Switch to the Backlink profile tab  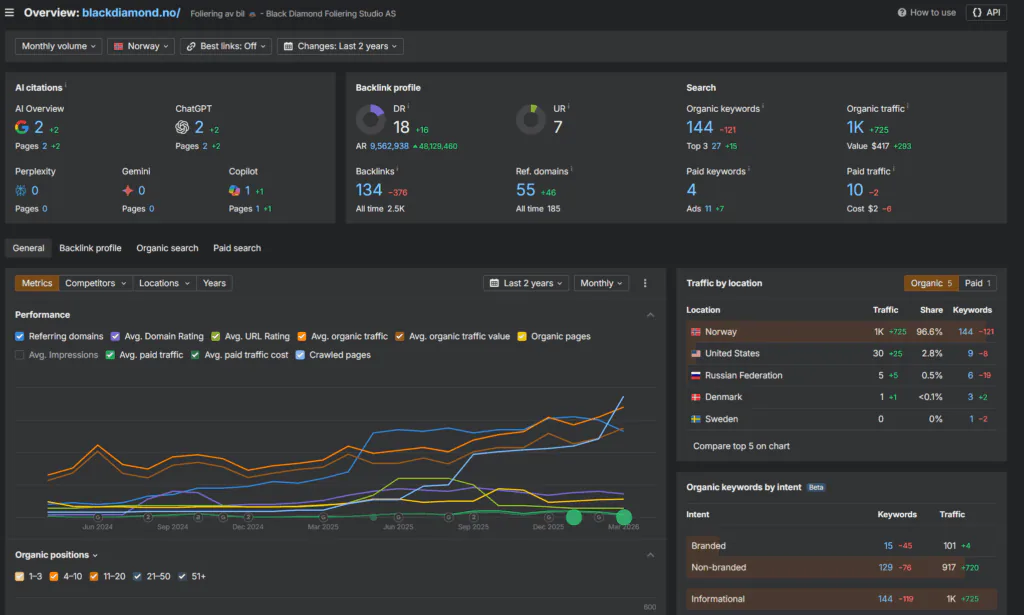(90, 248)
